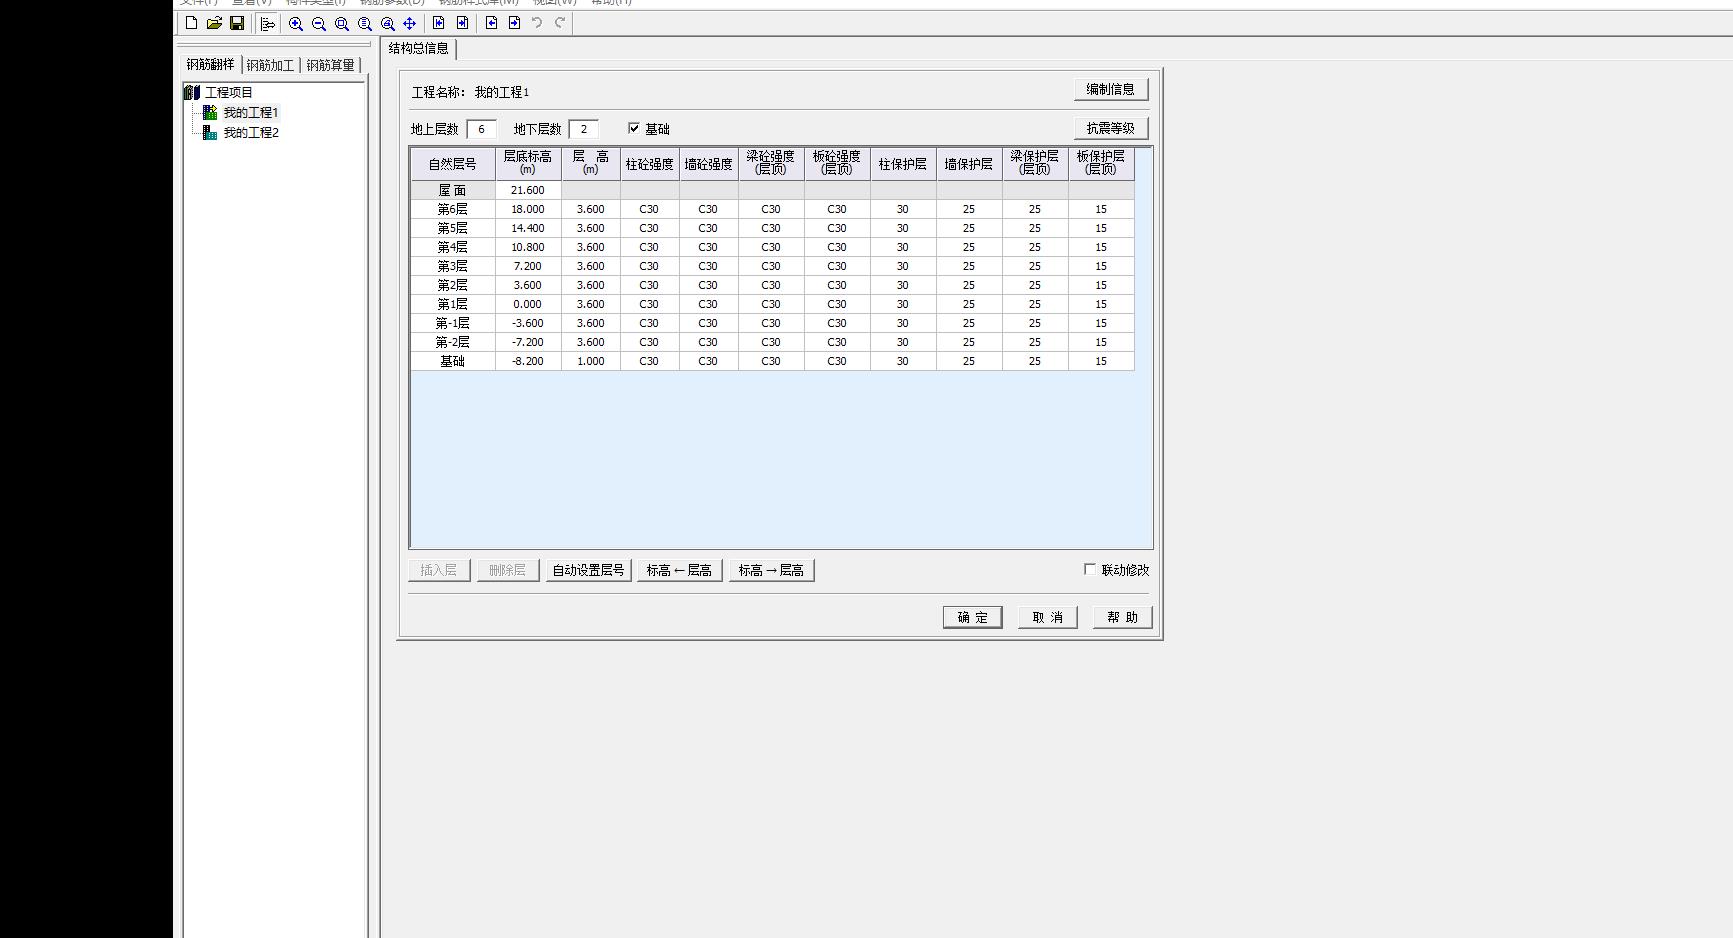Select 我的工程2 in the project tree
1733x938 pixels.
click(250, 133)
